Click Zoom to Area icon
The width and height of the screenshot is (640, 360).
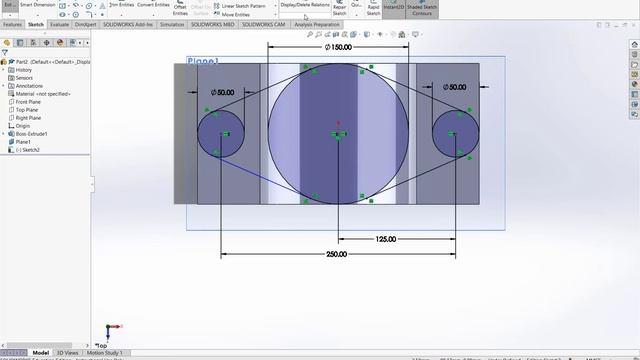pyautogui.click(x=318, y=35)
